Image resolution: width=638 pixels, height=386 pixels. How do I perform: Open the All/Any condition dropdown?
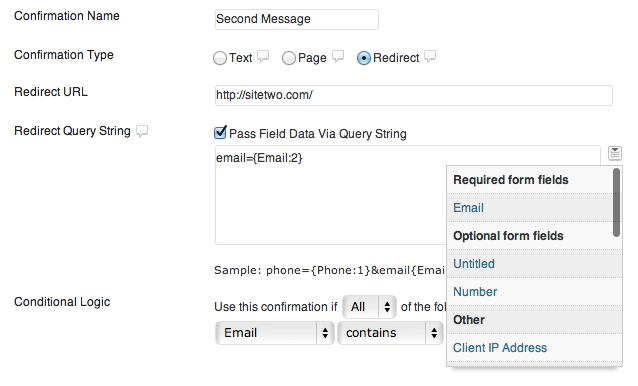click(369, 307)
